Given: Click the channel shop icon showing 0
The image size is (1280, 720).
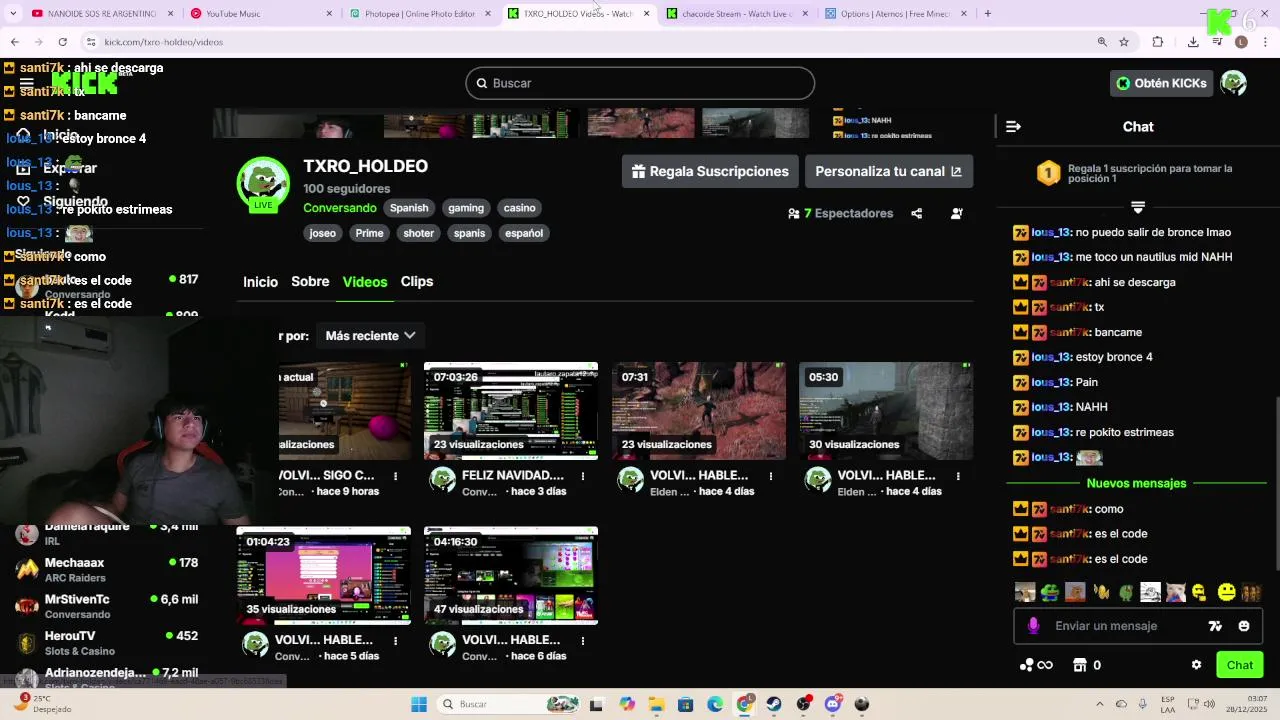Looking at the screenshot, I should (1087, 665).
